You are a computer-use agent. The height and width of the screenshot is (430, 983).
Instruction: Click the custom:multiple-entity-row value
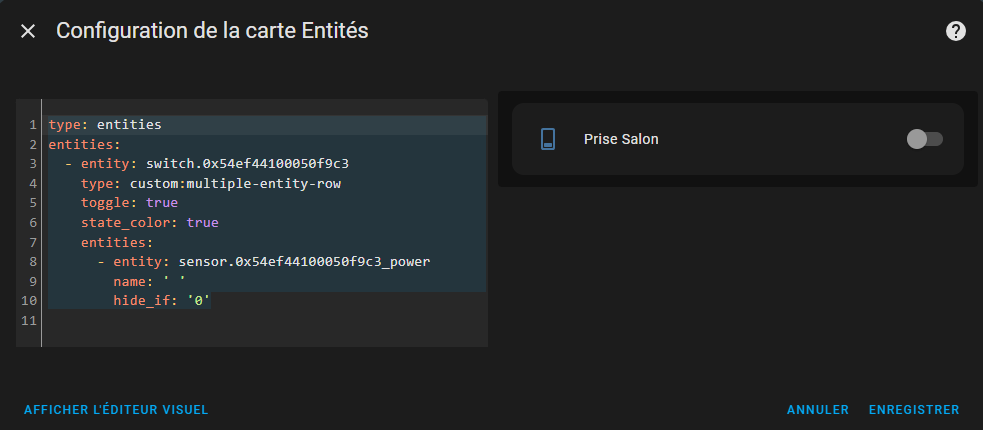click(x=242, y=183)
